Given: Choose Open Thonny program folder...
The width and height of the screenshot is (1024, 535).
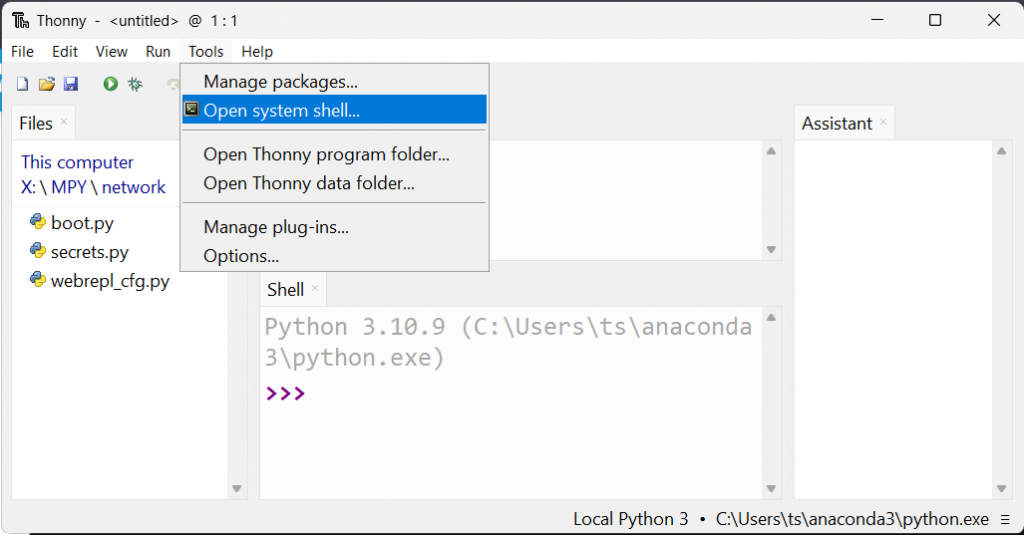Looking at the screenshot, I should click(334, 154).
